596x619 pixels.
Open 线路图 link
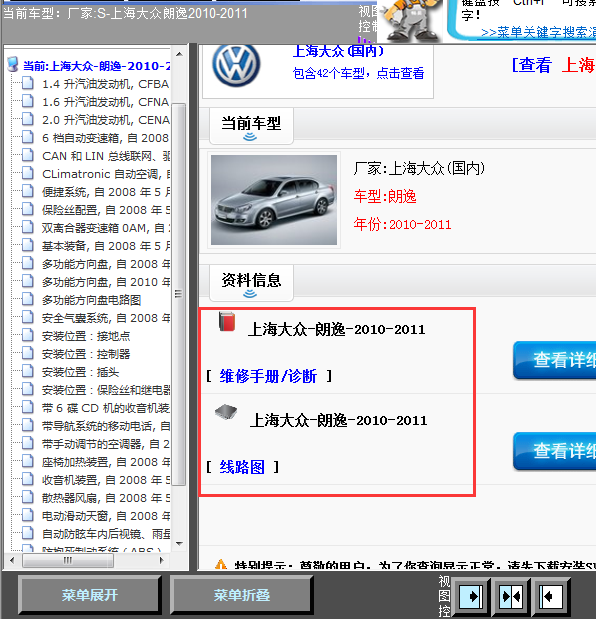[242, 467]
